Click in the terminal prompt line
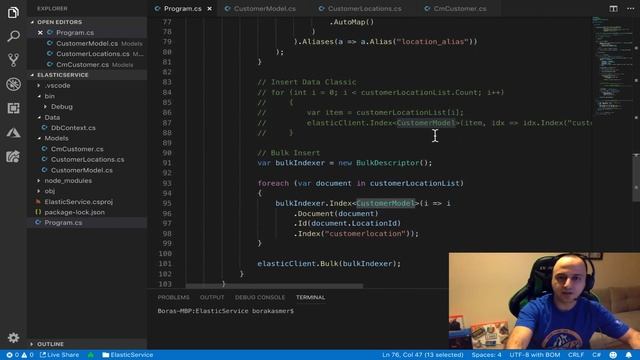This screenshot has height=360, width=640. pyautogui.click(x=226, y=311)
